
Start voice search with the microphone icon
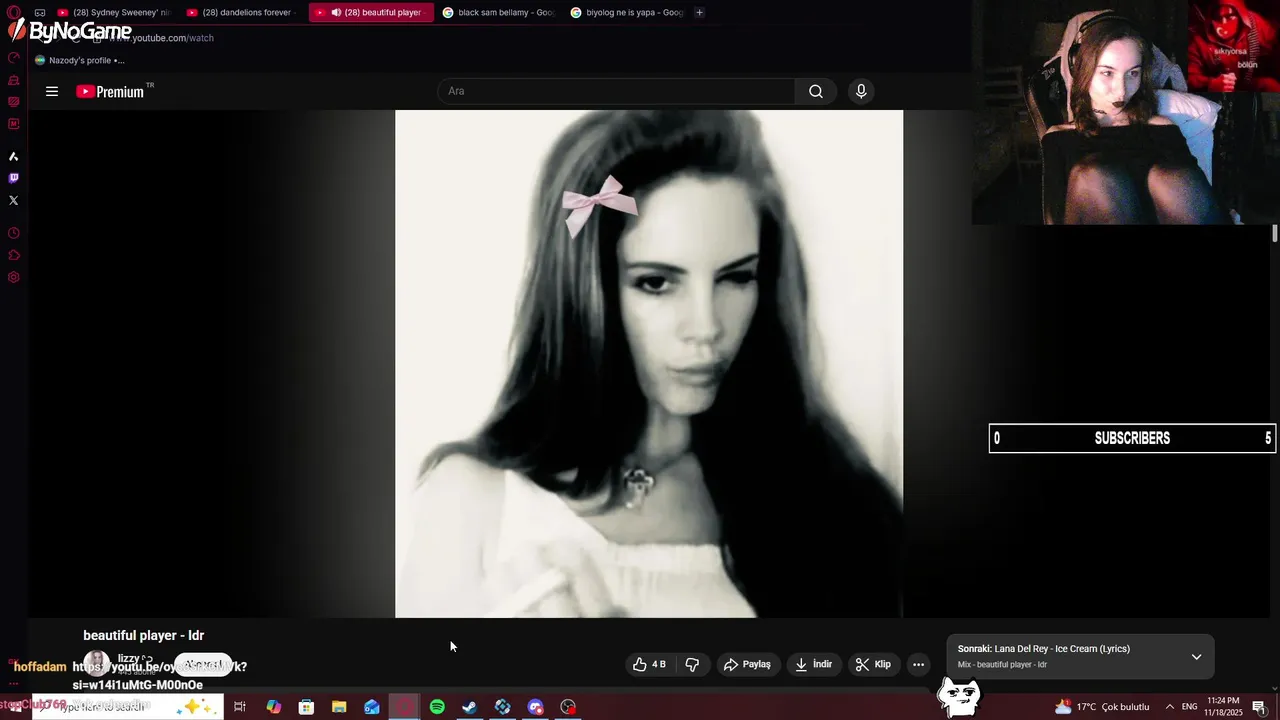click(x=861, y=91)
